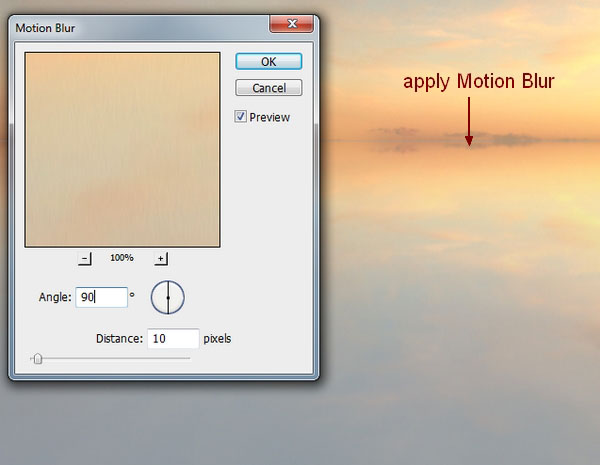
Task: Toggle the Preview checkbox
Action: 240,117
